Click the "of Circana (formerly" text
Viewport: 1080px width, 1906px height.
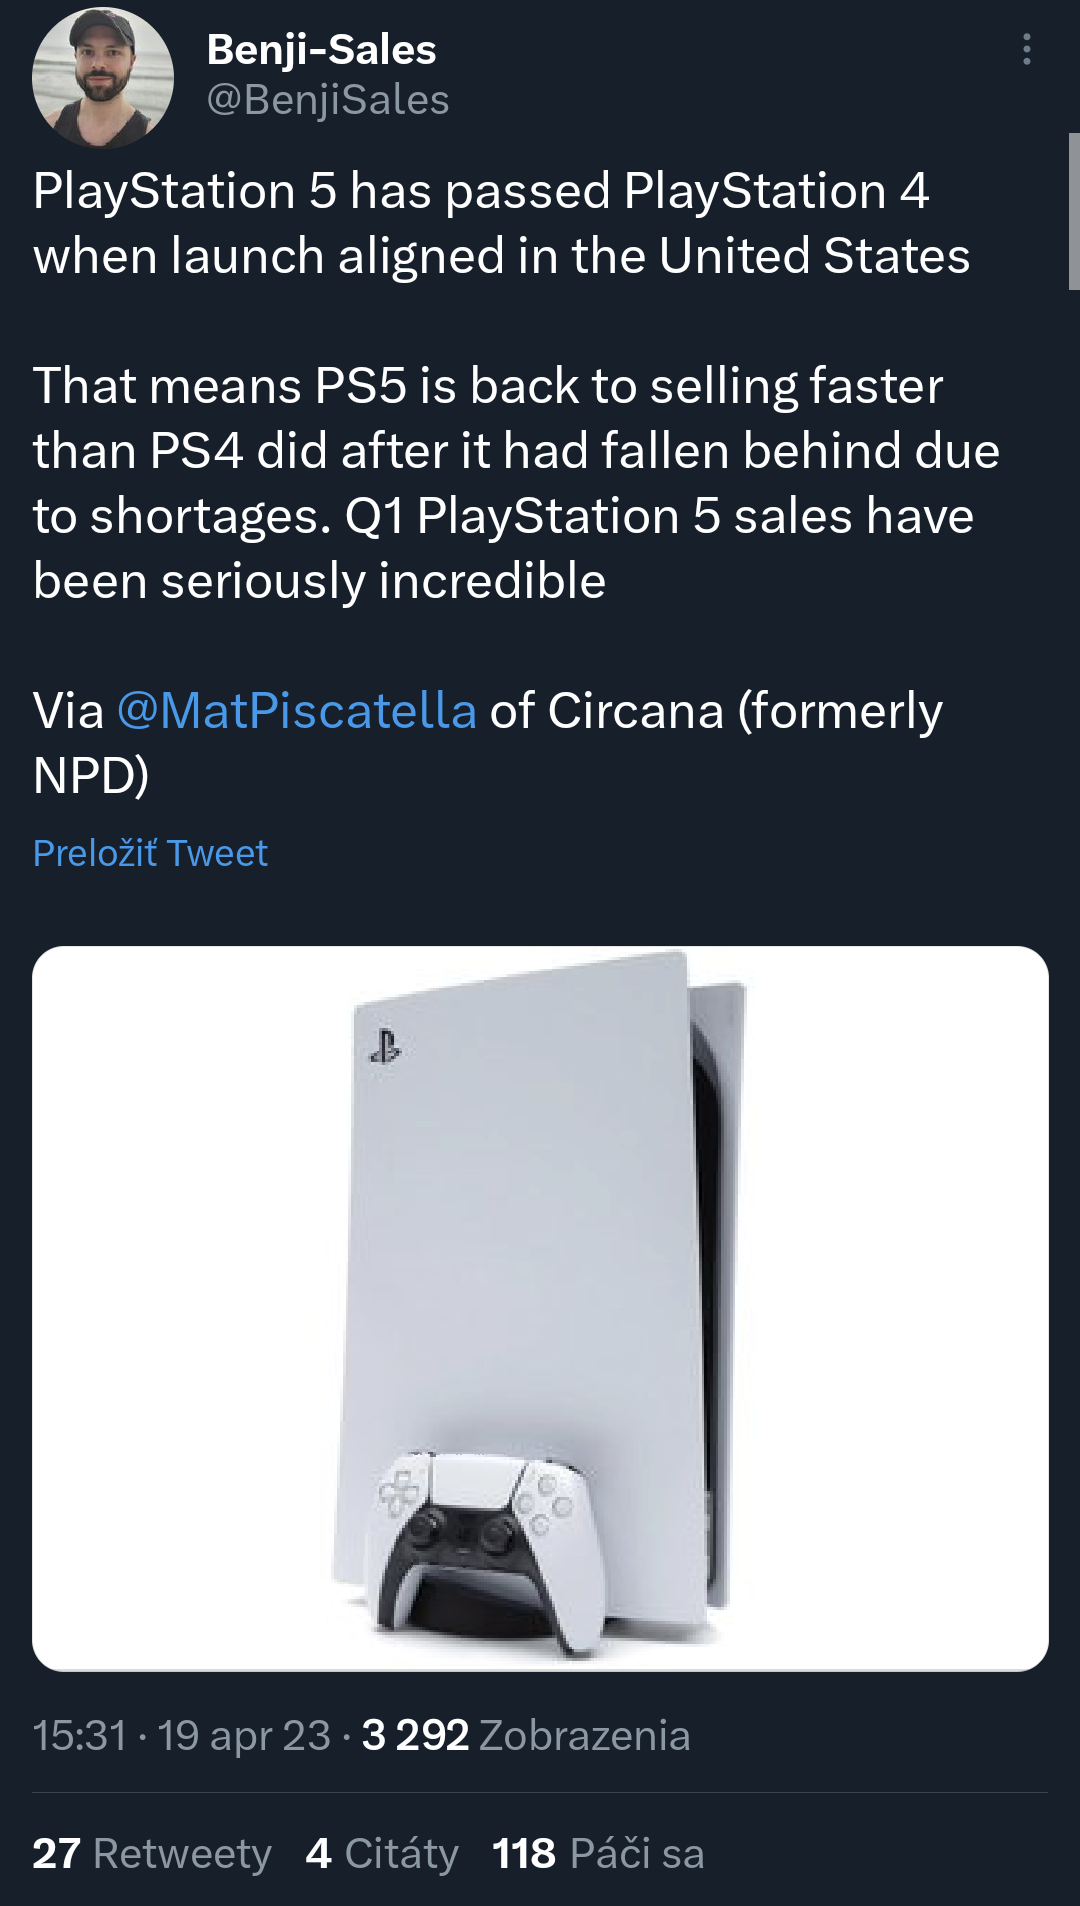click(x=715, y=711)
